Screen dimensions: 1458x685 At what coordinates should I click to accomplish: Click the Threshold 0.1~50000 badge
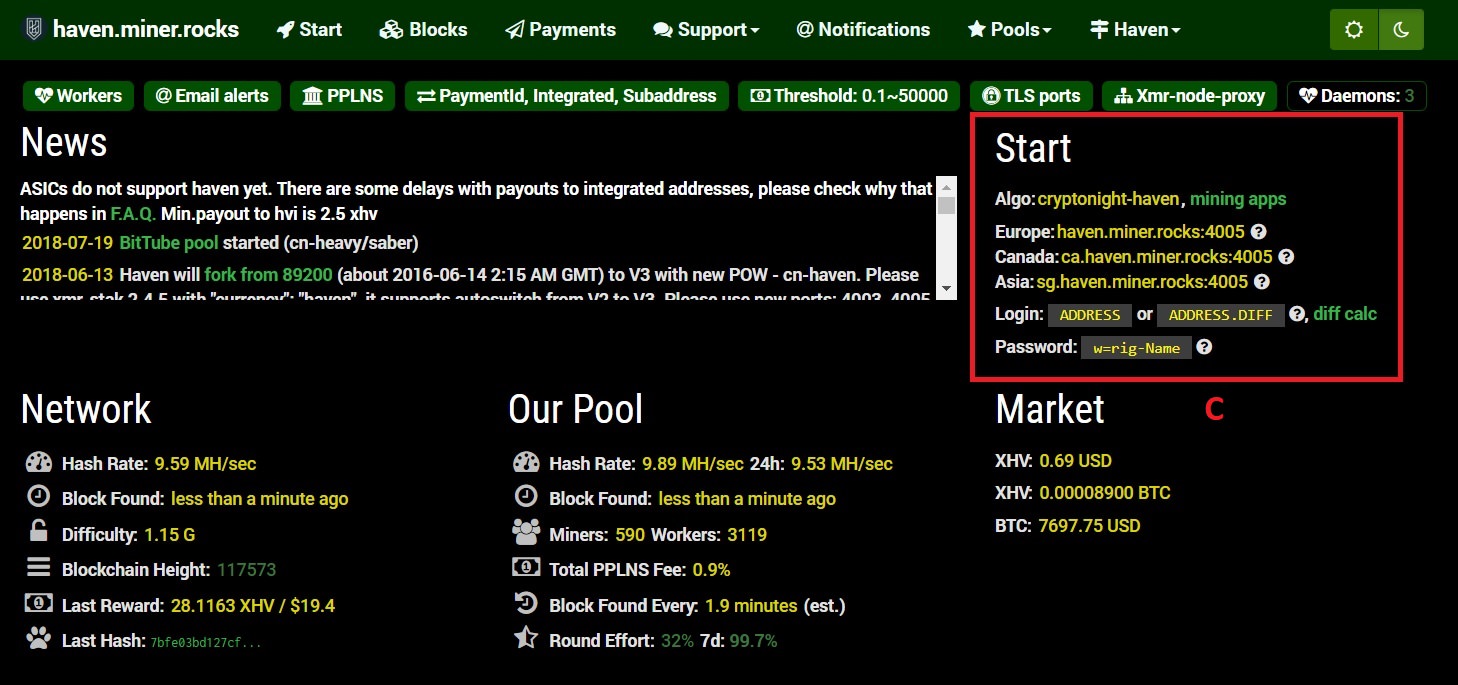849,96
